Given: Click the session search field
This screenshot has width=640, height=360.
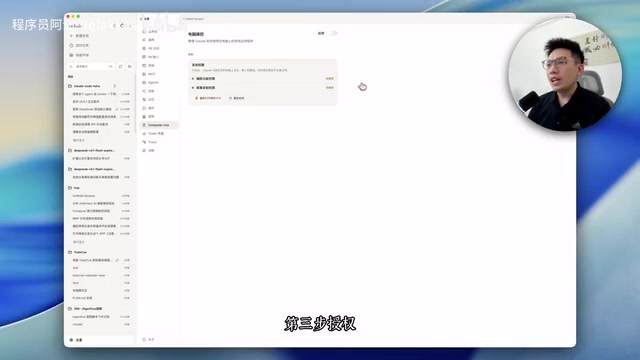Looking at the screenshot, I should click(91, 66).
